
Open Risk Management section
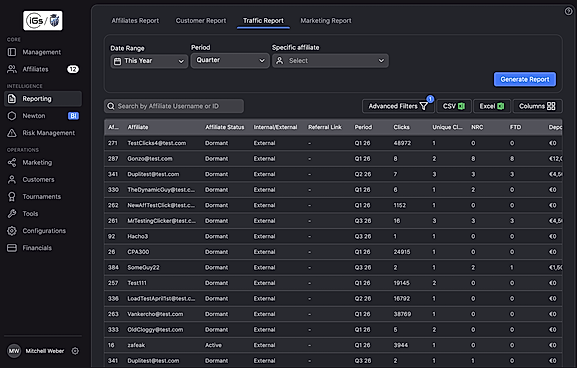tap(48, 133)
